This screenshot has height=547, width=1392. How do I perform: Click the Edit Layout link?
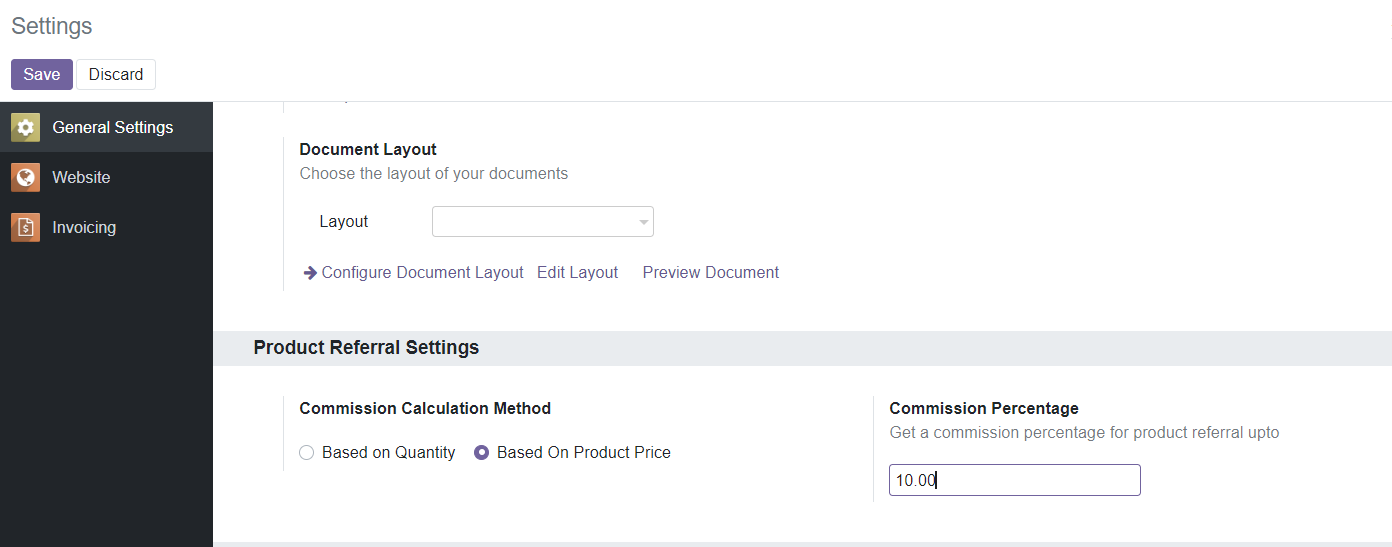pos(577,272)
